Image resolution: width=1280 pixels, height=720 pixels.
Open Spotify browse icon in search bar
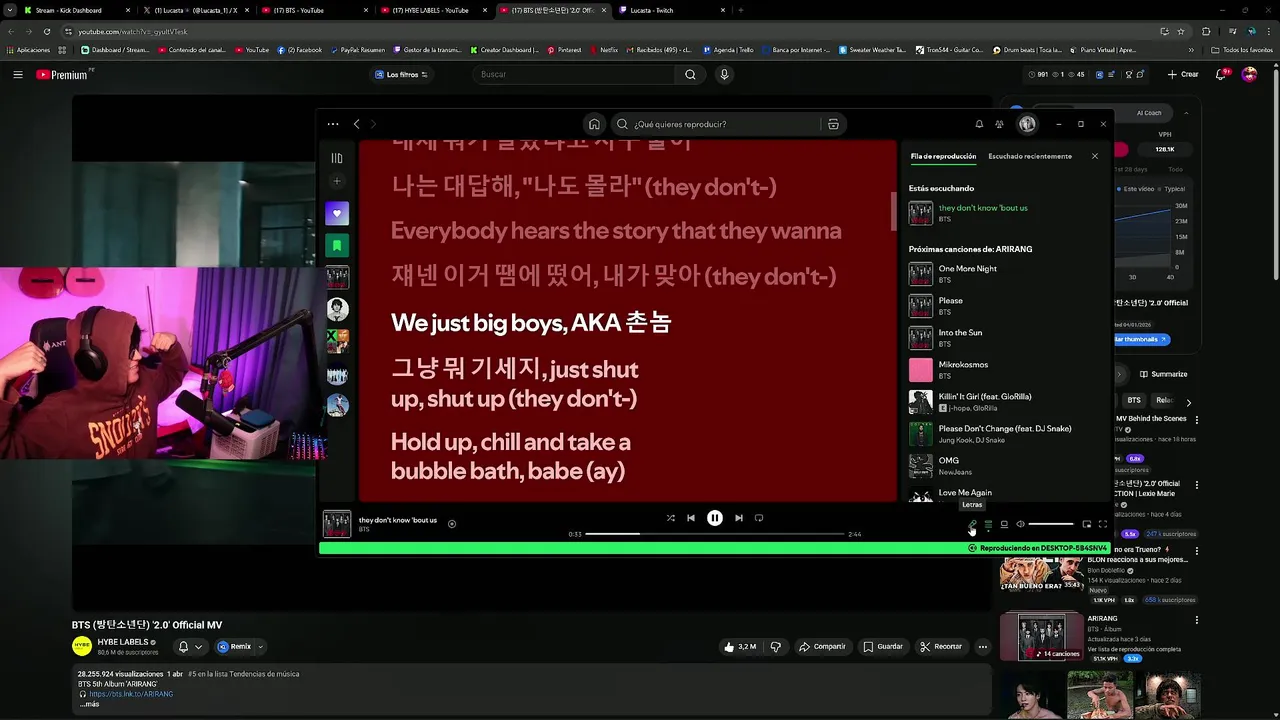[x=833, y=124]
